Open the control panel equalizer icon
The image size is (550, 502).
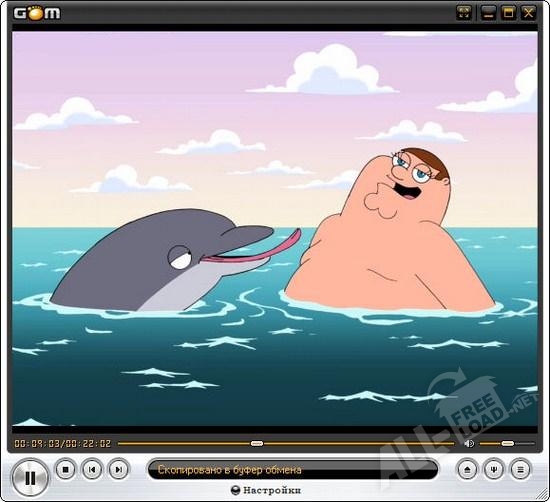coord(494,469)
